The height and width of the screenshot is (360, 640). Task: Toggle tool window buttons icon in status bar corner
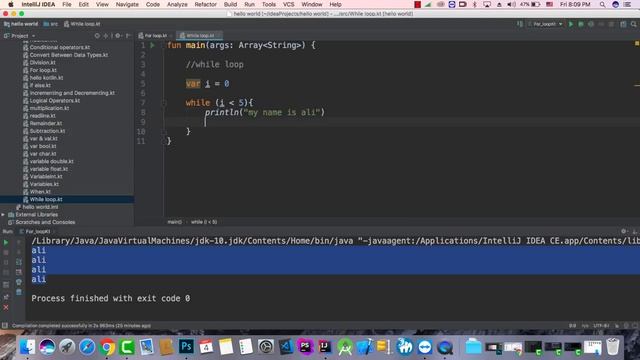click(x=4, y=326)
